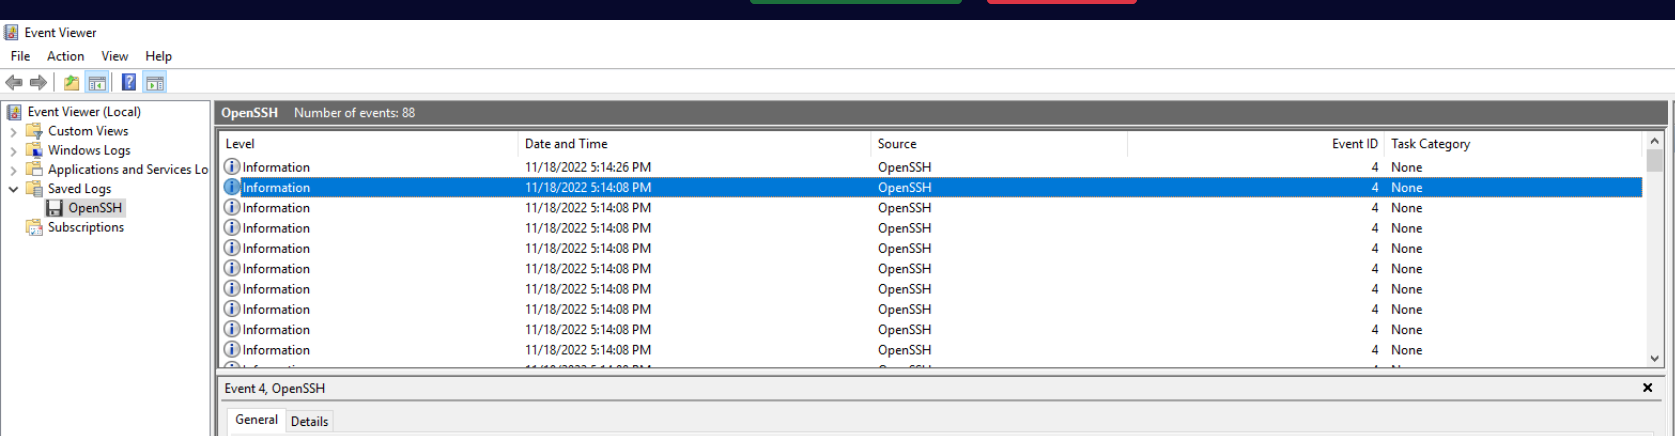This screenshot has height=436, width=1675.
Task: Sort events by the Event ID column
Action: (1354, 144)
